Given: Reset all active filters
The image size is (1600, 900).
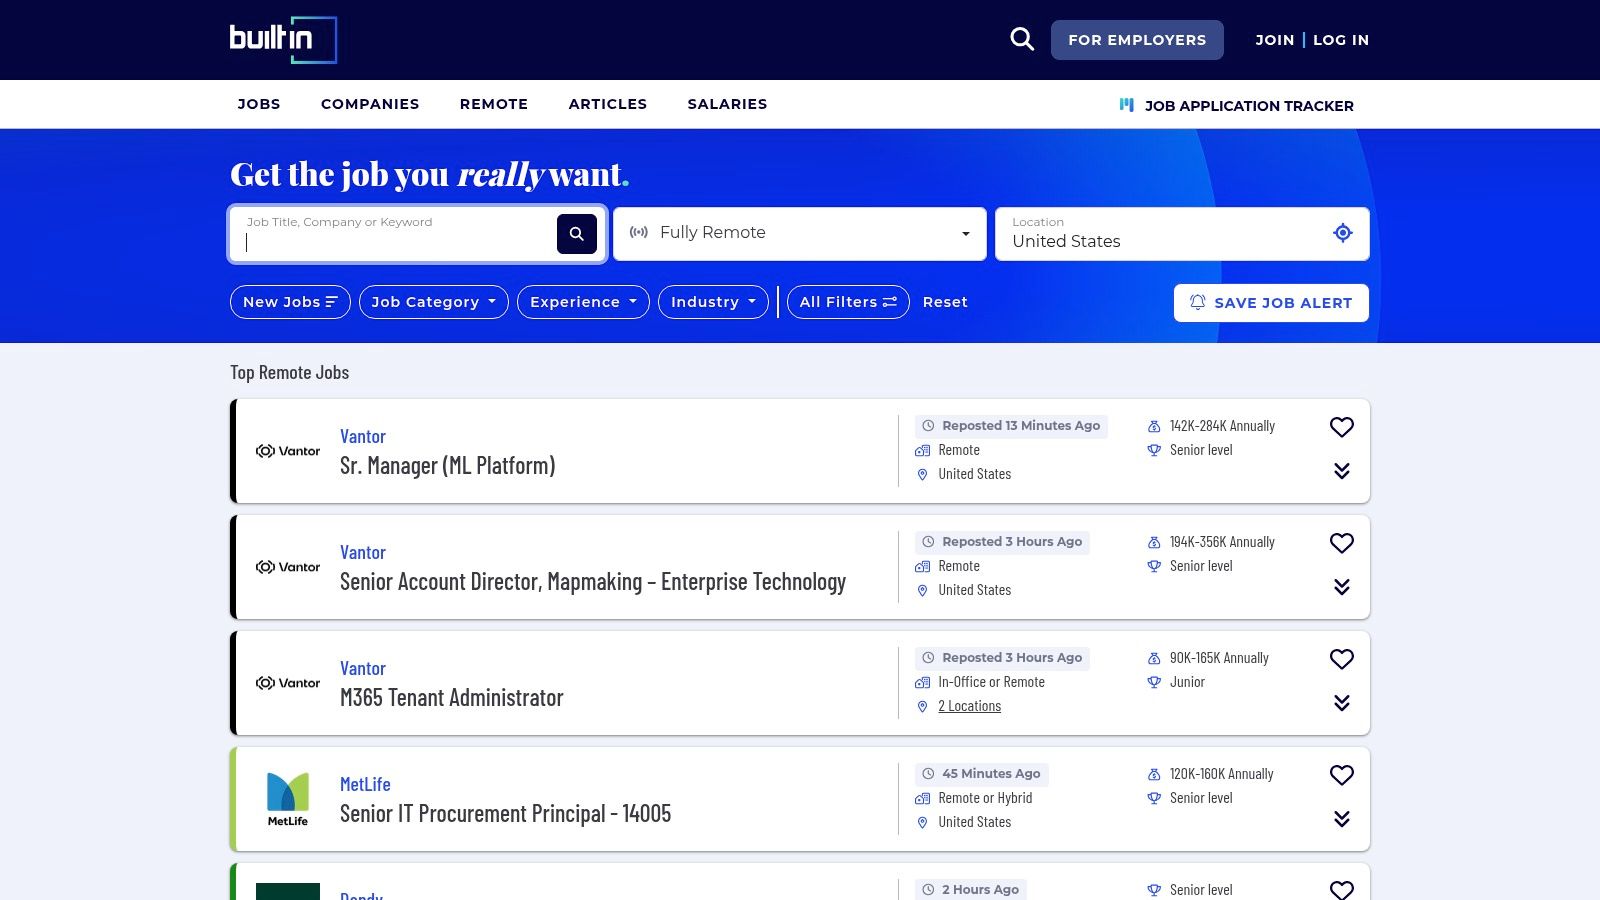Looking at the screenshot, I should pyautogui.click(x=944, y=302).
